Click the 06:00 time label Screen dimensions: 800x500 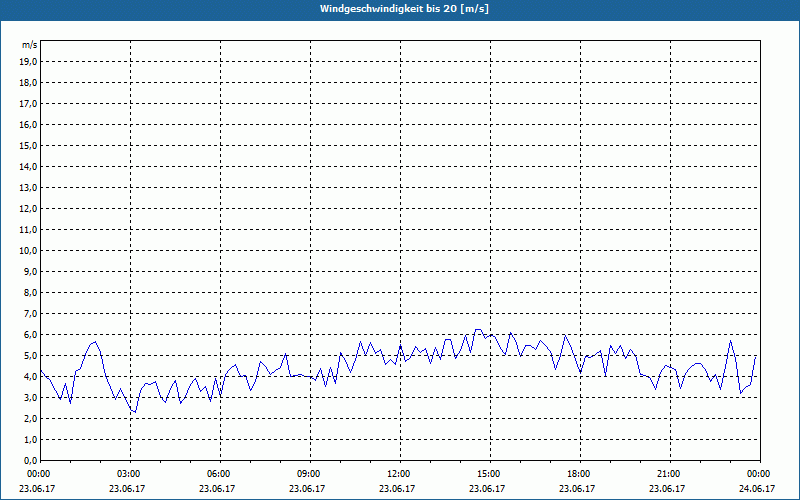coord(218,474)
